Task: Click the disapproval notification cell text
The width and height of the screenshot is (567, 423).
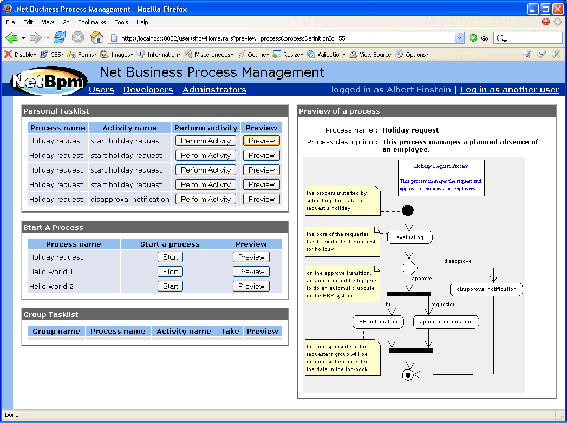Action: (130, 199)
